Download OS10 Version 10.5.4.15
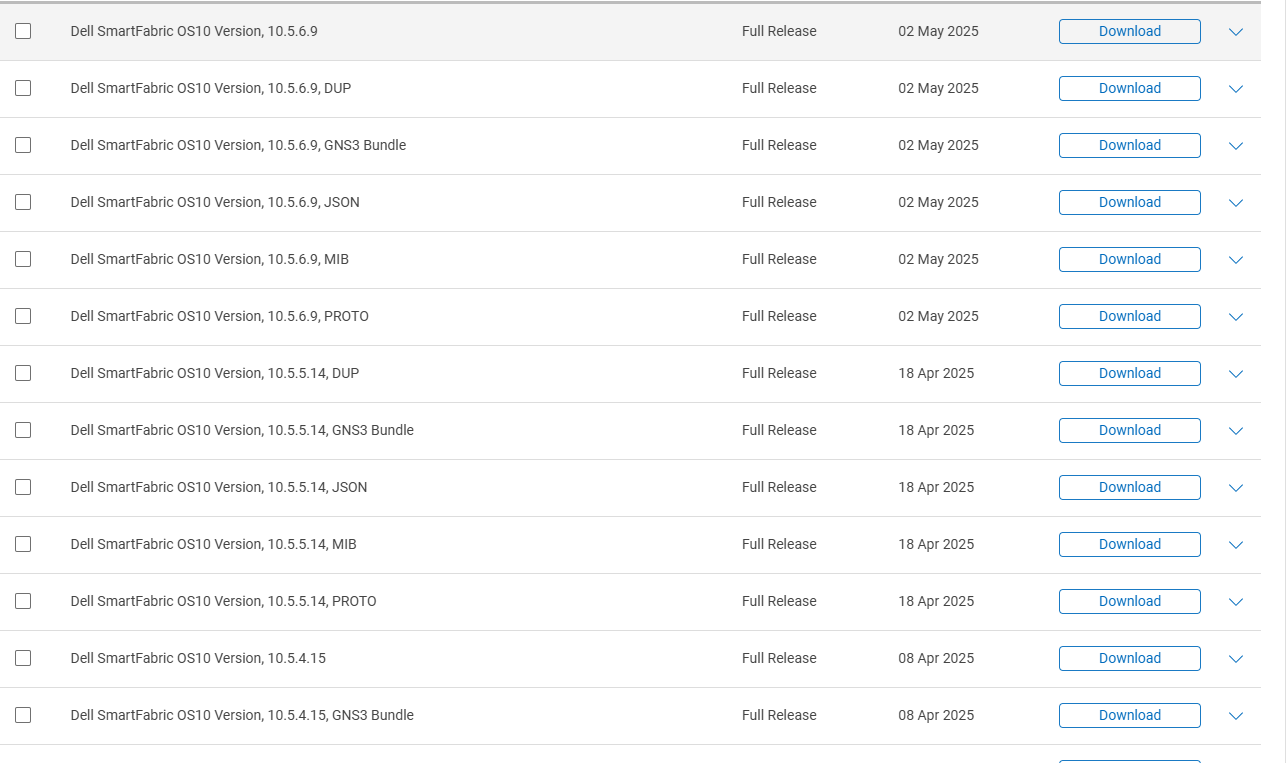The height and width of the screenshot is (763, 1286). click(1130, 658)
